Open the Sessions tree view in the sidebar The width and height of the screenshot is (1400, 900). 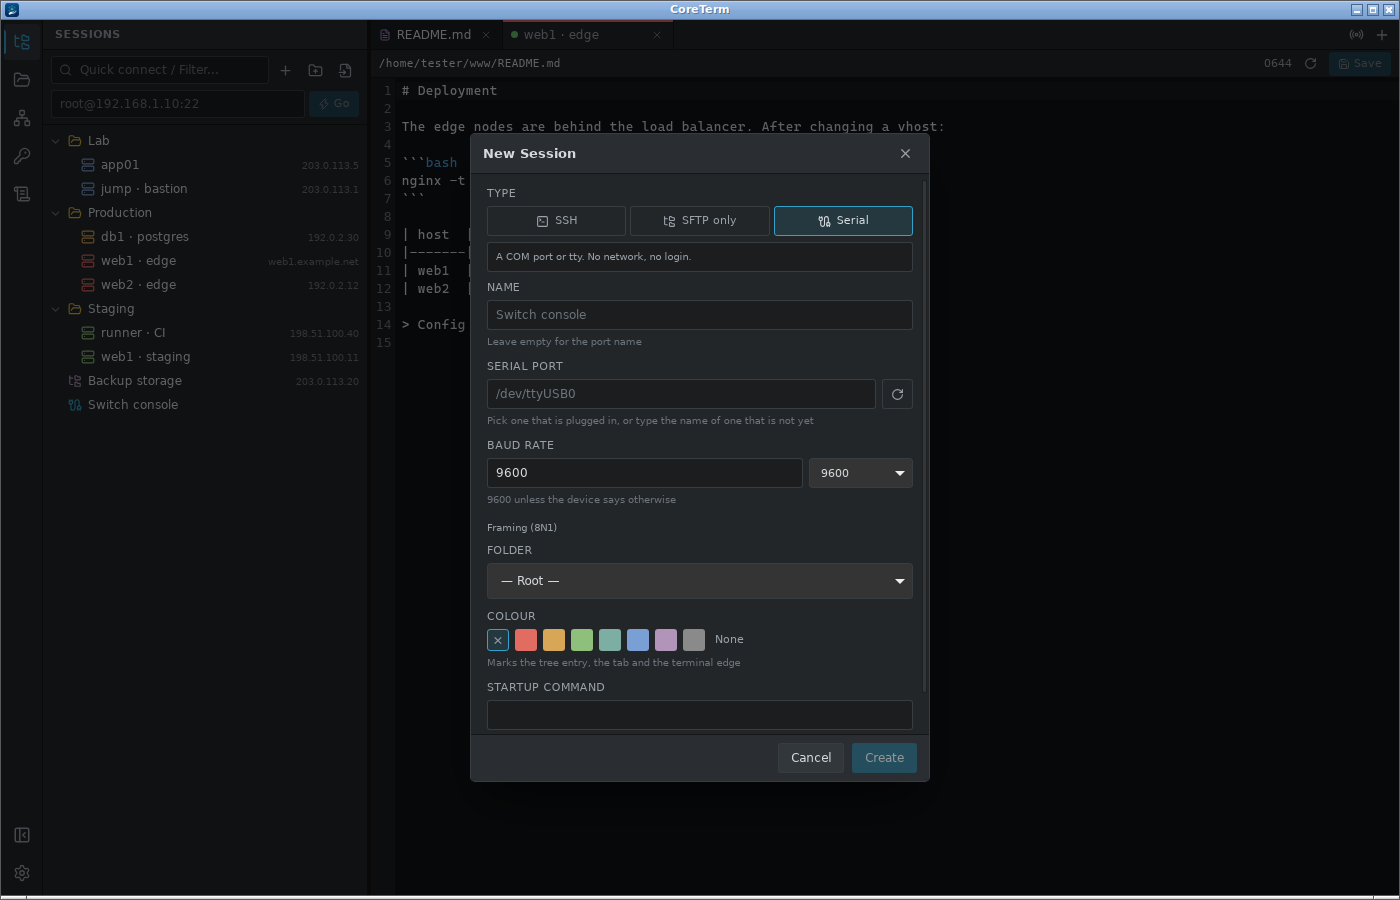click(x=22, y=42)
